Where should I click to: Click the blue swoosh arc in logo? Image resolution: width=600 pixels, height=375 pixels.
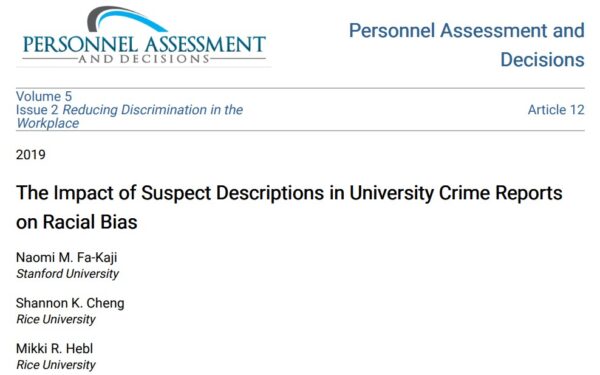click(x=128, y=19)
